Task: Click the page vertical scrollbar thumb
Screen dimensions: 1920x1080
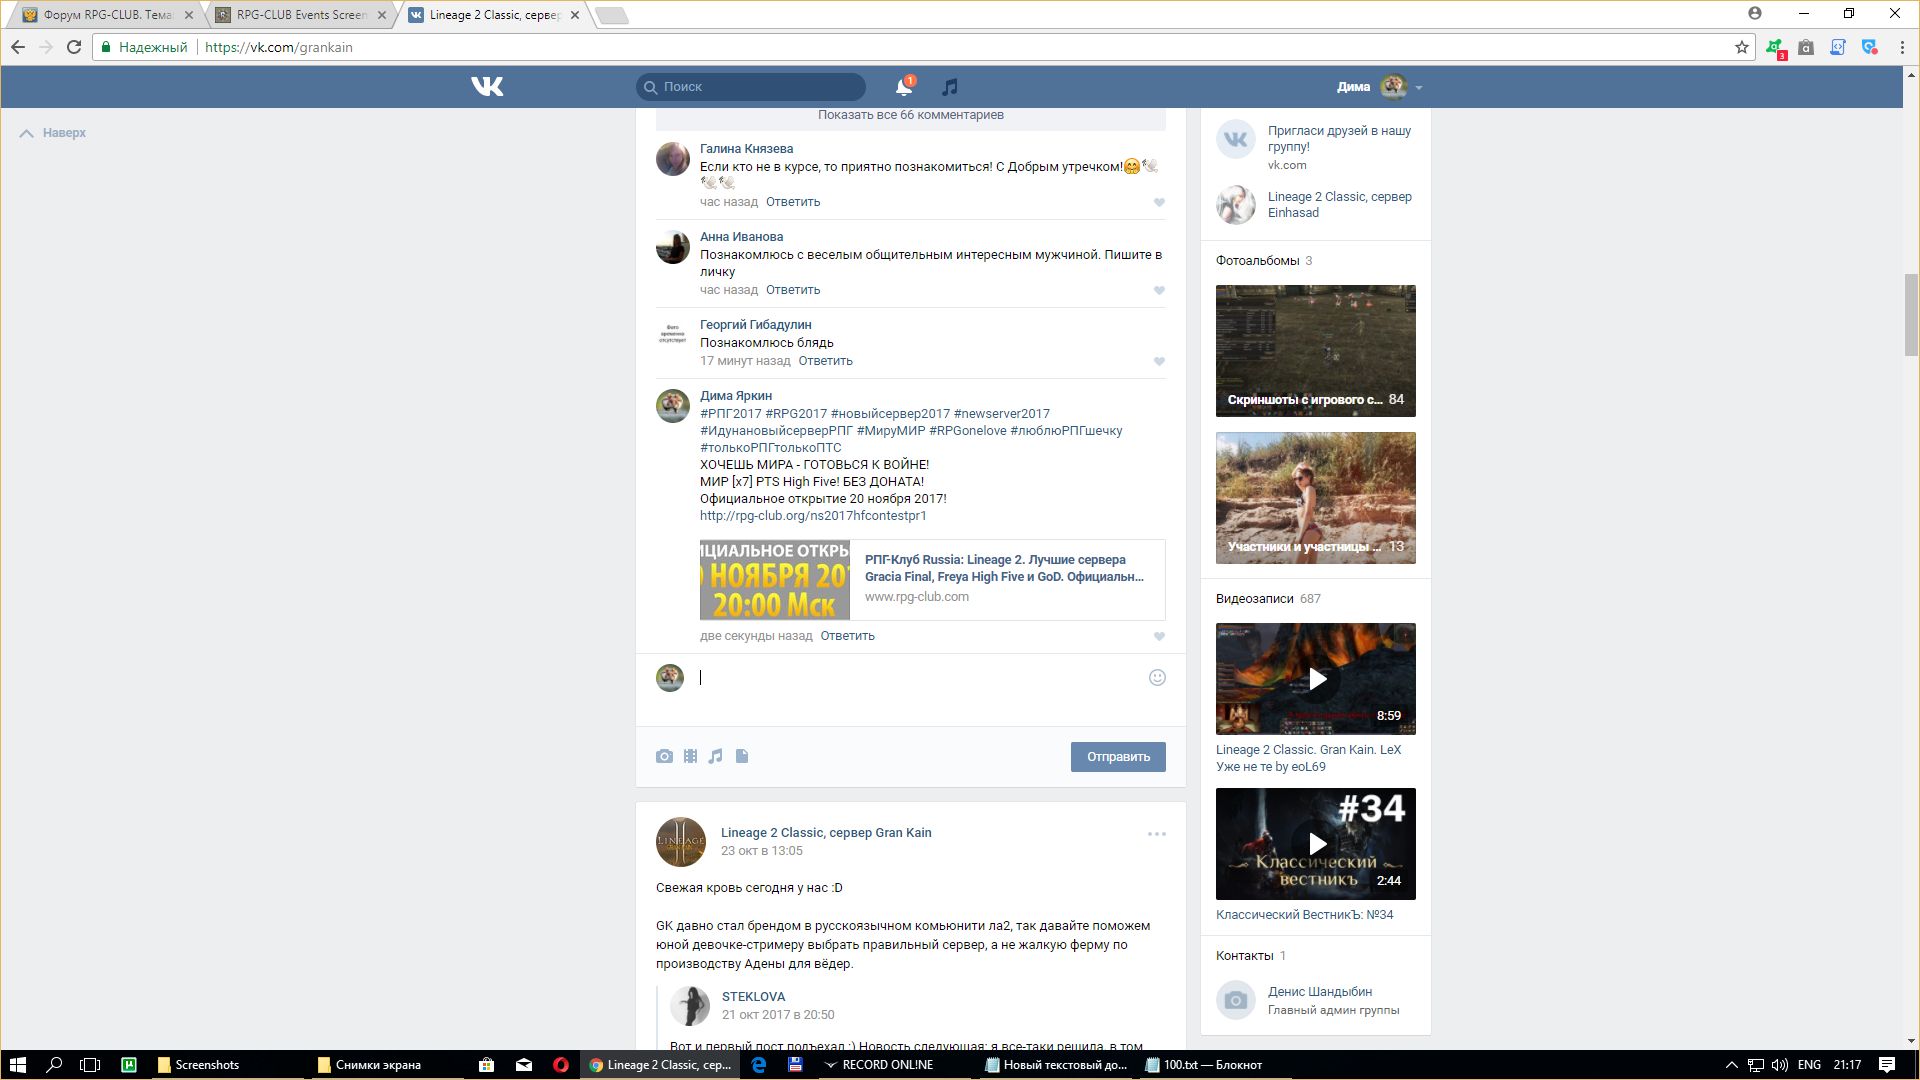Action: point(1911,314)
